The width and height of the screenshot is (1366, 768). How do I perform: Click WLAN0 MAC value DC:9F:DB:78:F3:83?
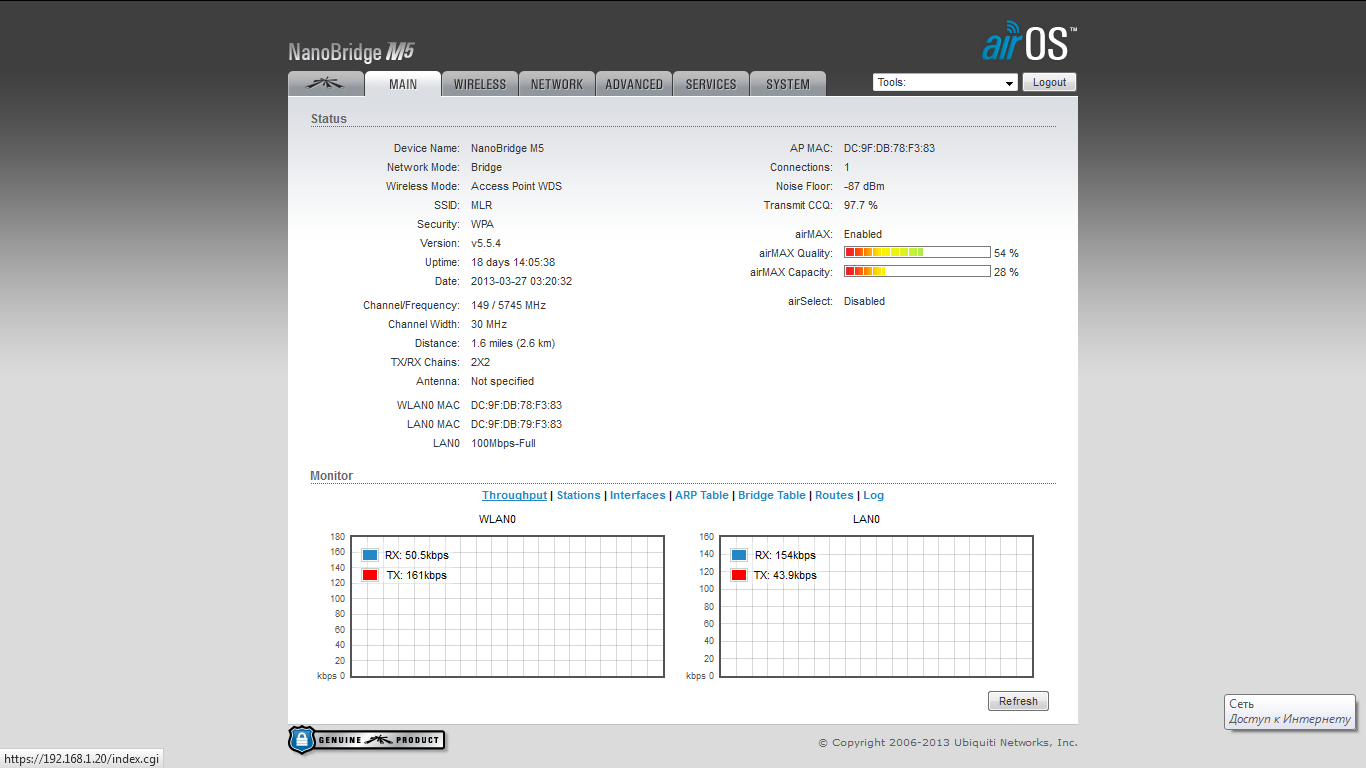517,405
